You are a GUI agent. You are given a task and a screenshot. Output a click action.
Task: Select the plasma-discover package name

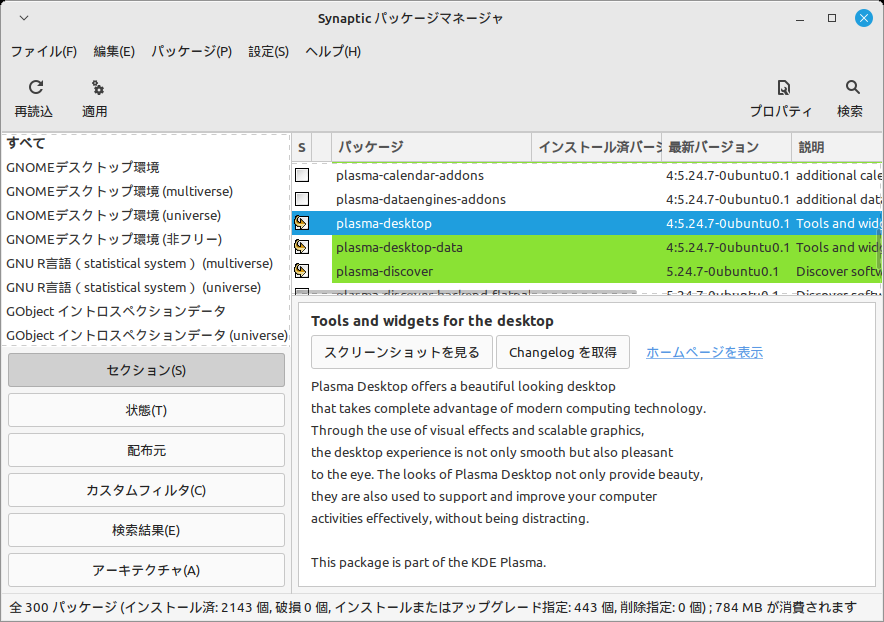click(384, 271)
